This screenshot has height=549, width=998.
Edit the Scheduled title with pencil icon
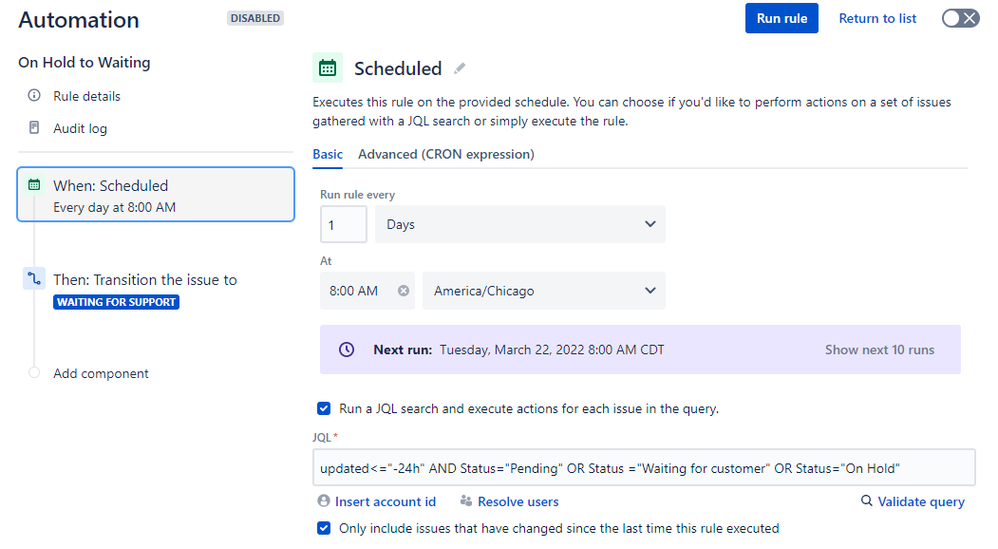click(460, 69)
